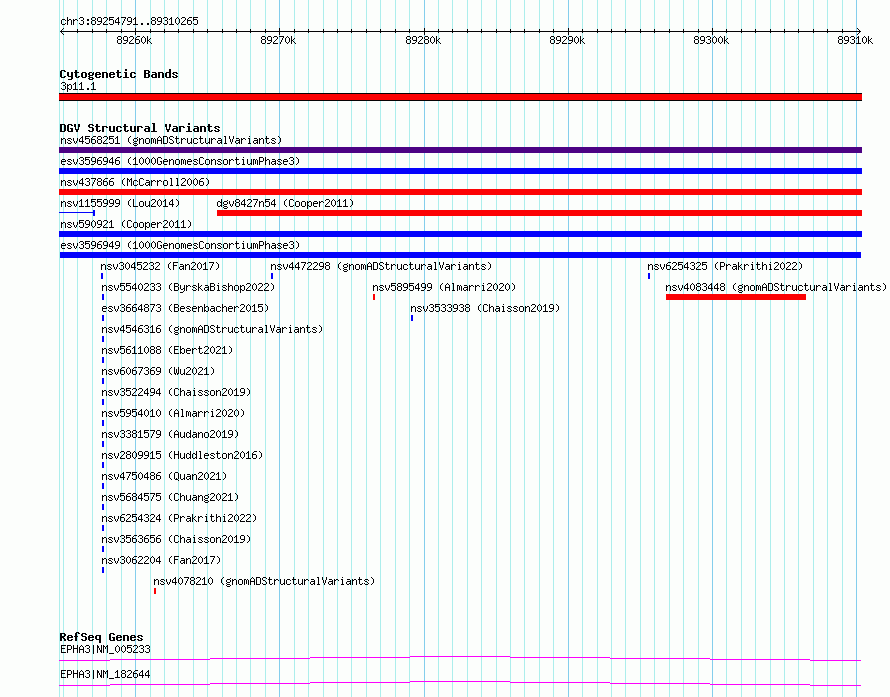Select variant nsv3045232 (Fan2017) label
This screenshot has width=890, height=697.
tap(160, 266)
